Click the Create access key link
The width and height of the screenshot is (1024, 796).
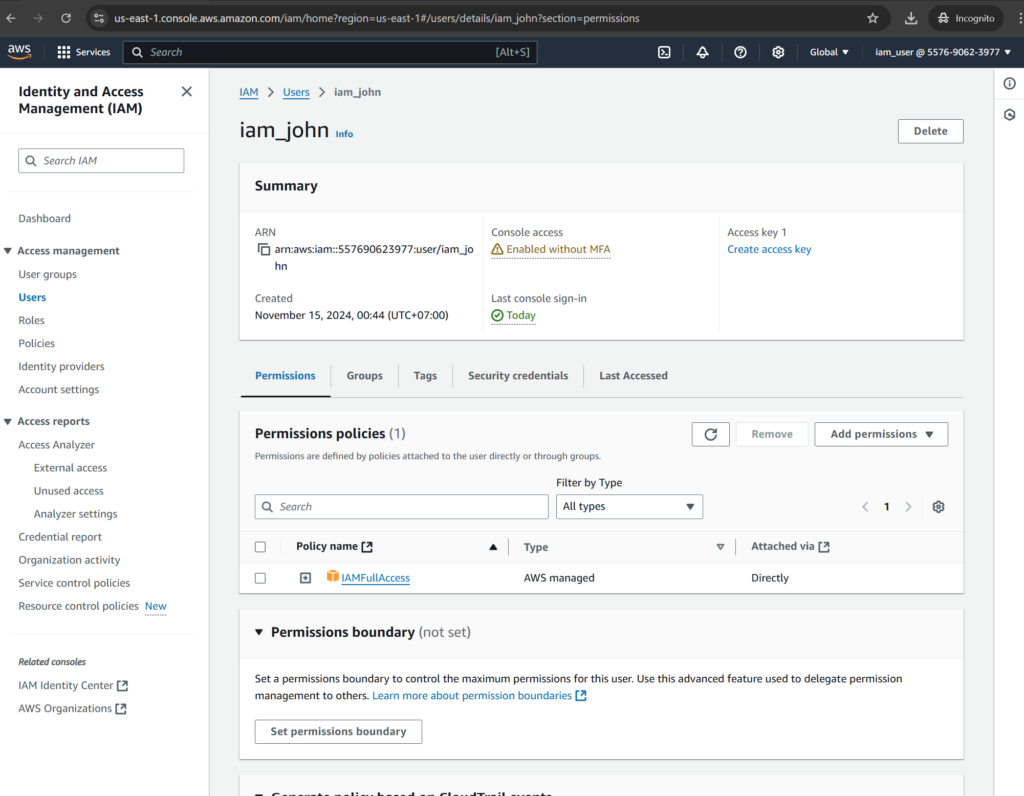coord(769,249)
